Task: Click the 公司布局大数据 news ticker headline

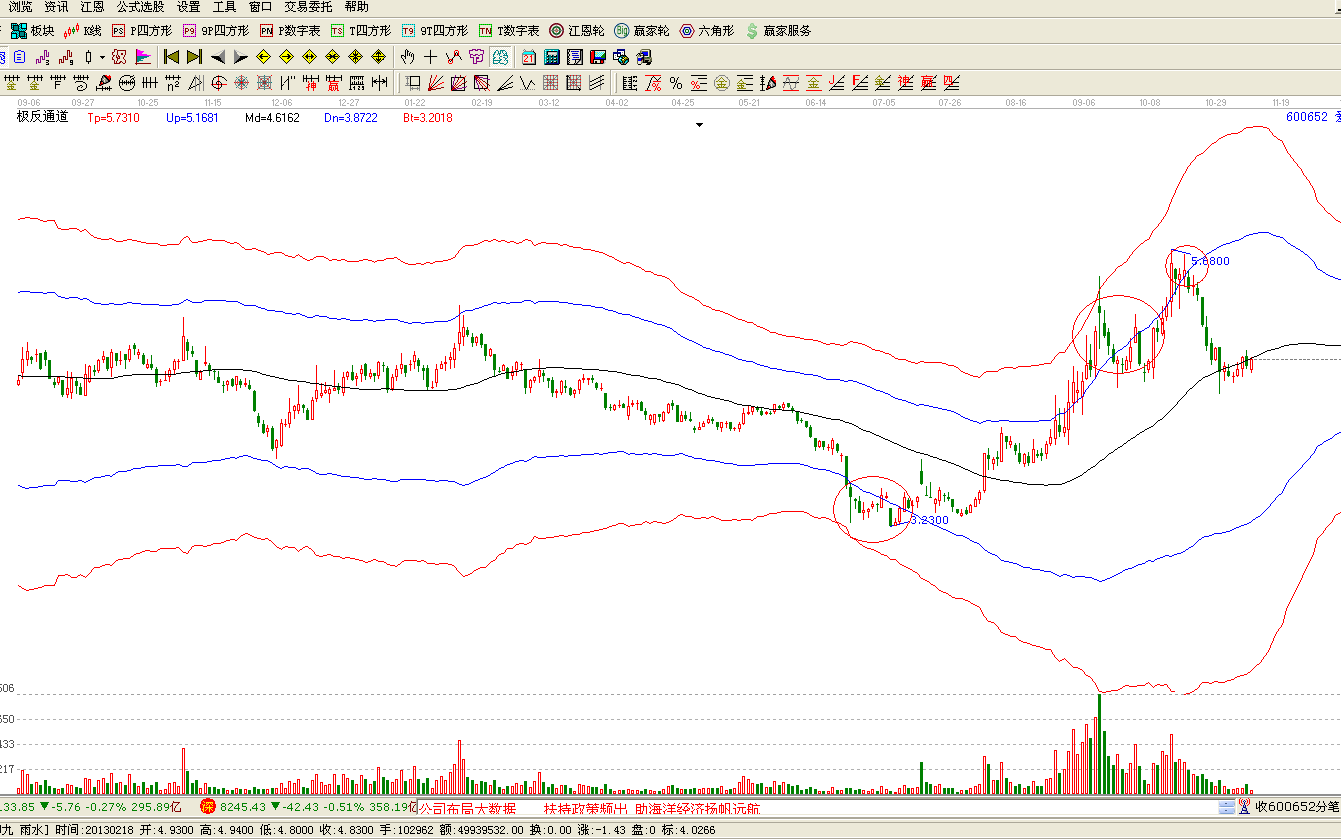Action: tap(467, 808)
